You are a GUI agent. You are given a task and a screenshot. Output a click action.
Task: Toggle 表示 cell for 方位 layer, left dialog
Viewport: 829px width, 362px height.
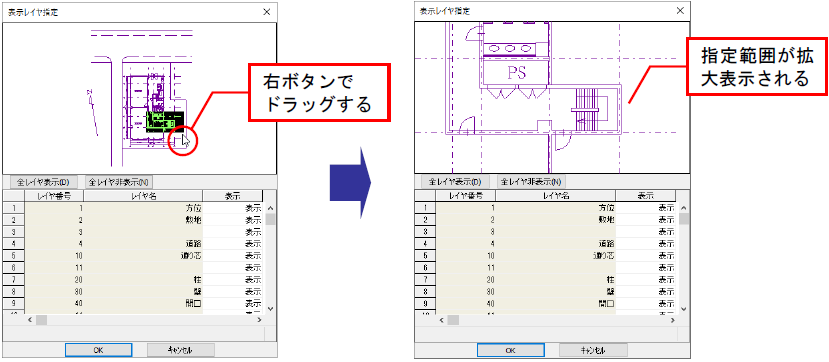[x=233, y=208]
